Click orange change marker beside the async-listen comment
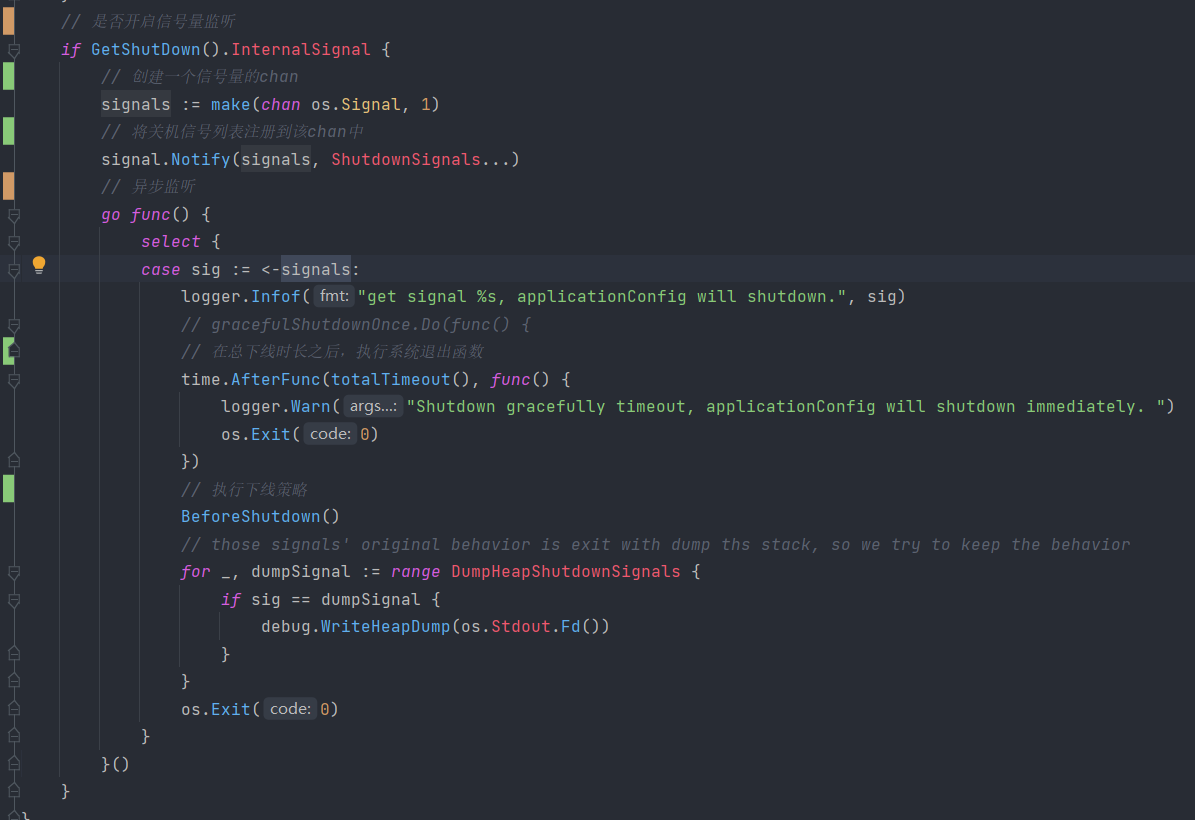Screen dimensions: 1195x820 point(8,186)
